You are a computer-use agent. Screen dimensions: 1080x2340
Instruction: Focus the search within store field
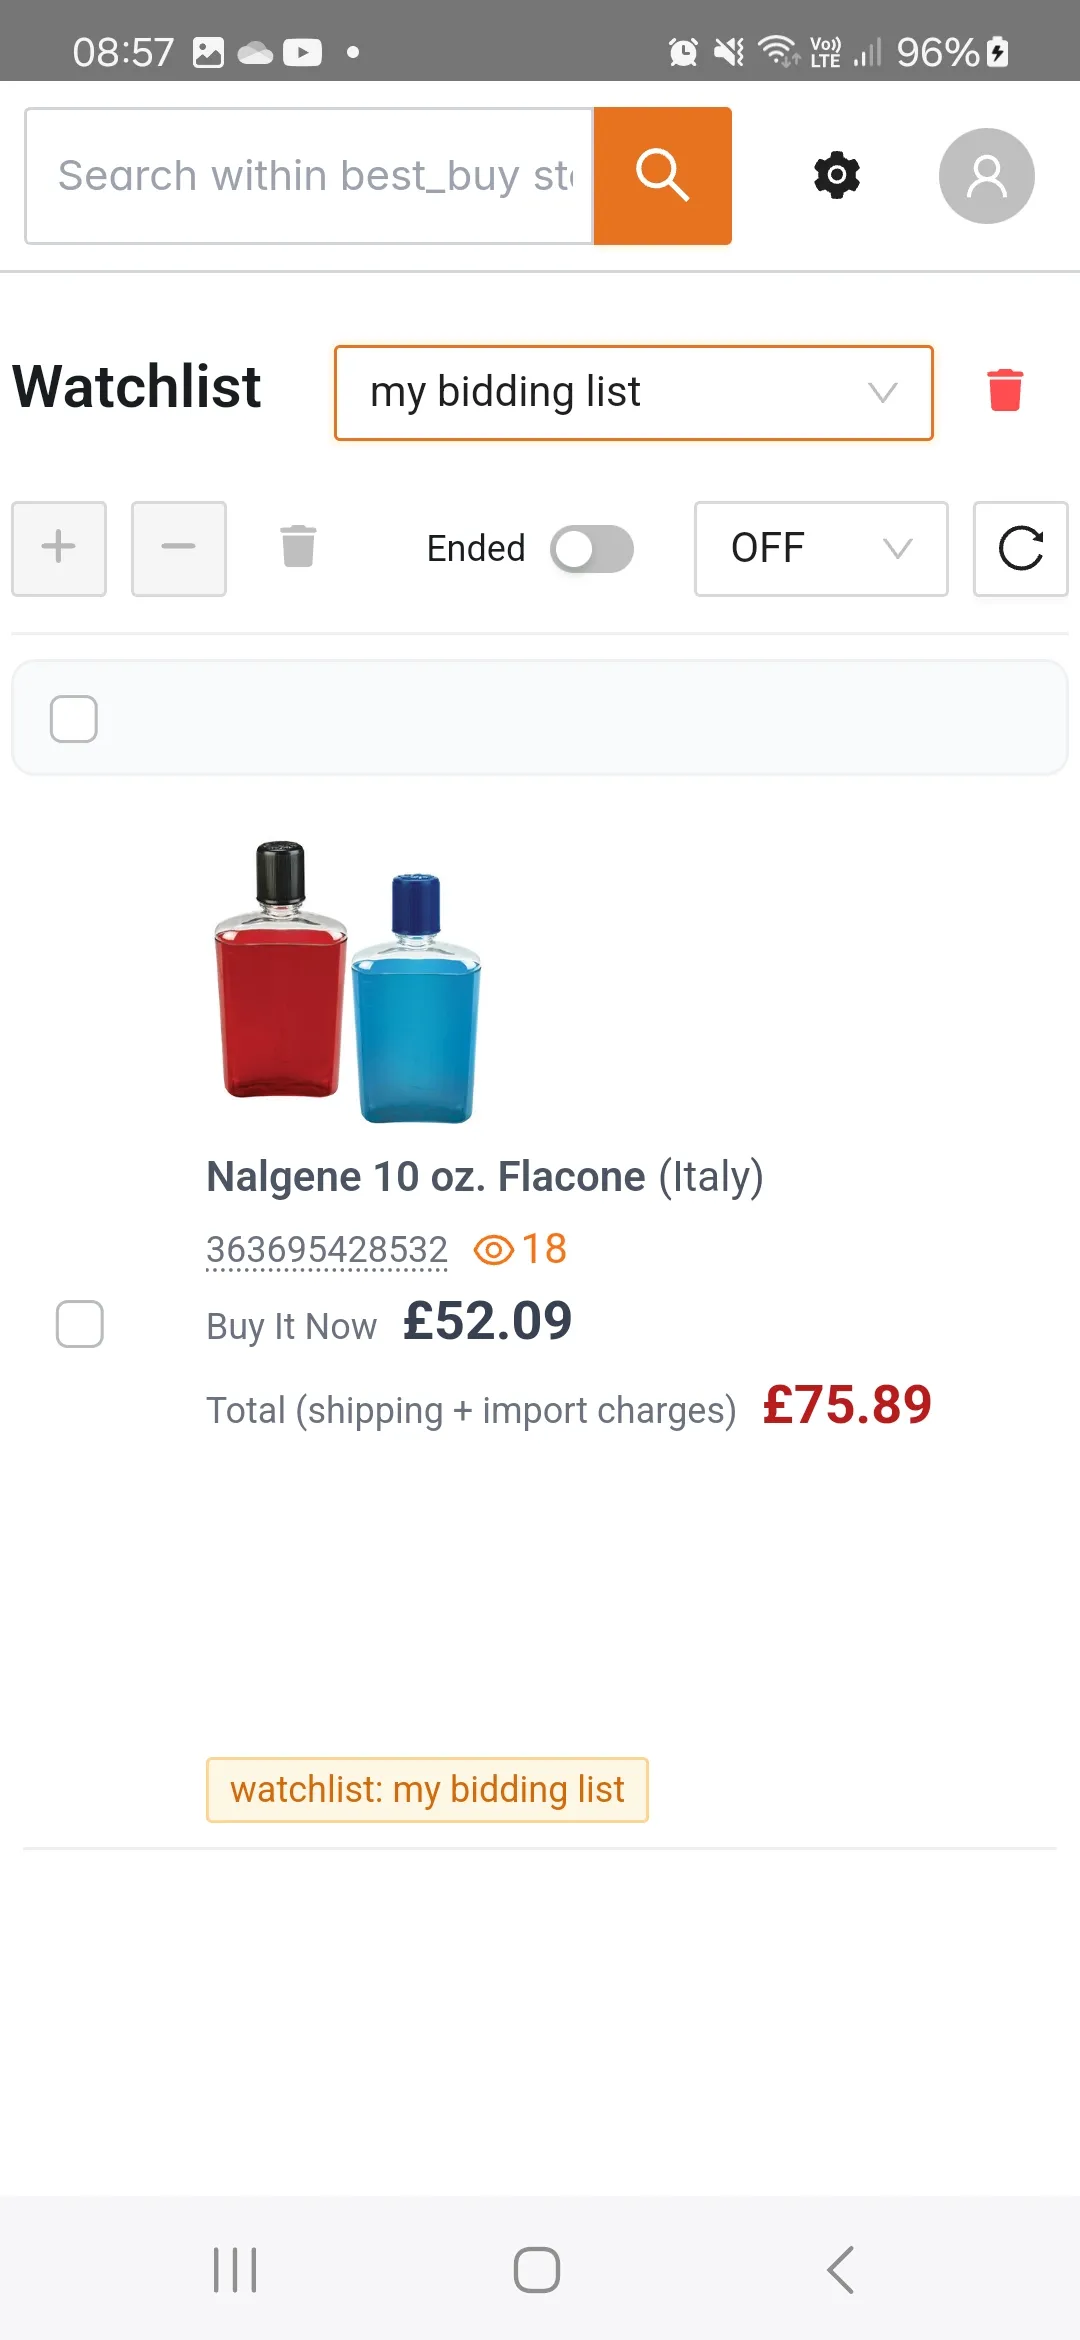(309, 176)
